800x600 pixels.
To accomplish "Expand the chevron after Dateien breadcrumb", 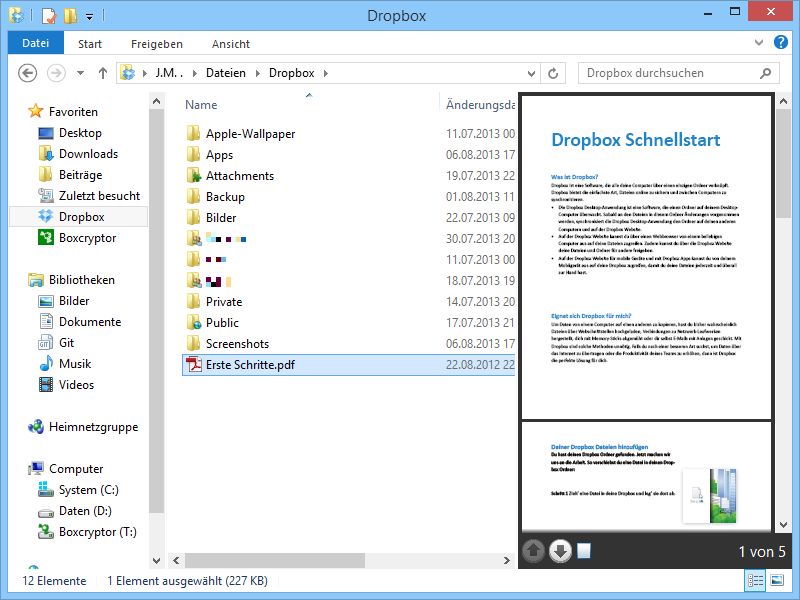I will click(x=258, y=73).
